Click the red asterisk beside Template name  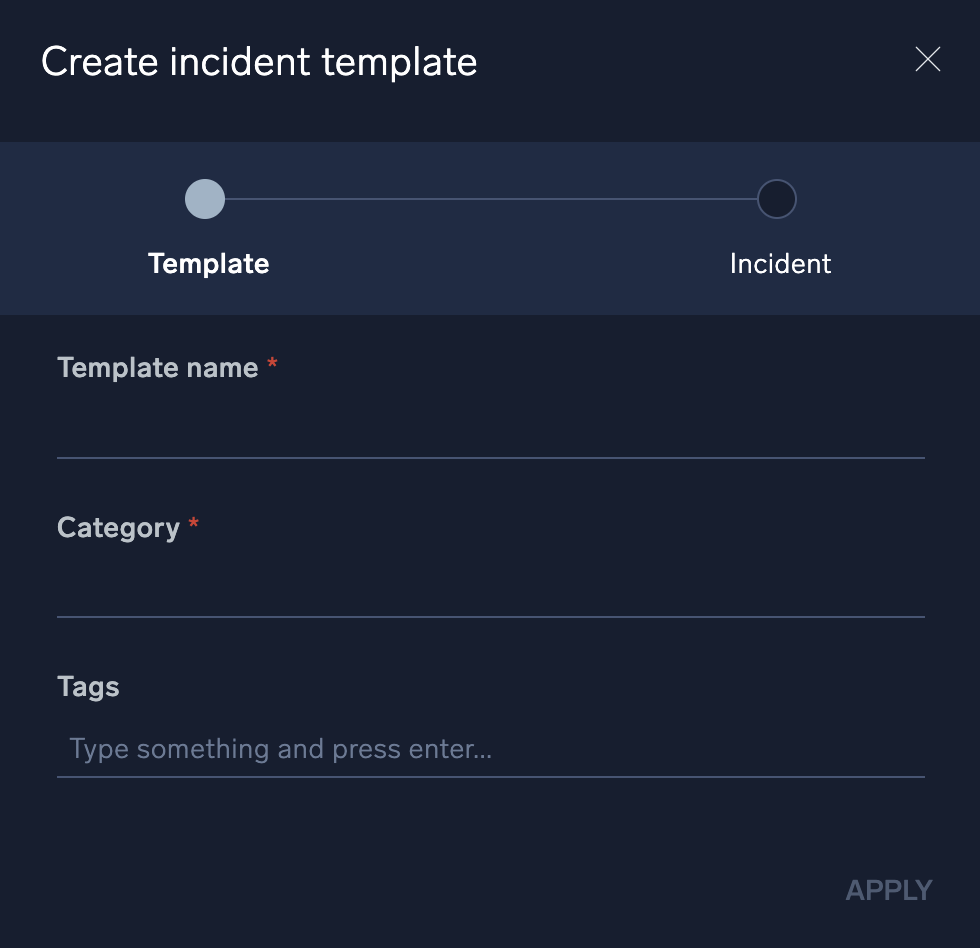point(272,366)
